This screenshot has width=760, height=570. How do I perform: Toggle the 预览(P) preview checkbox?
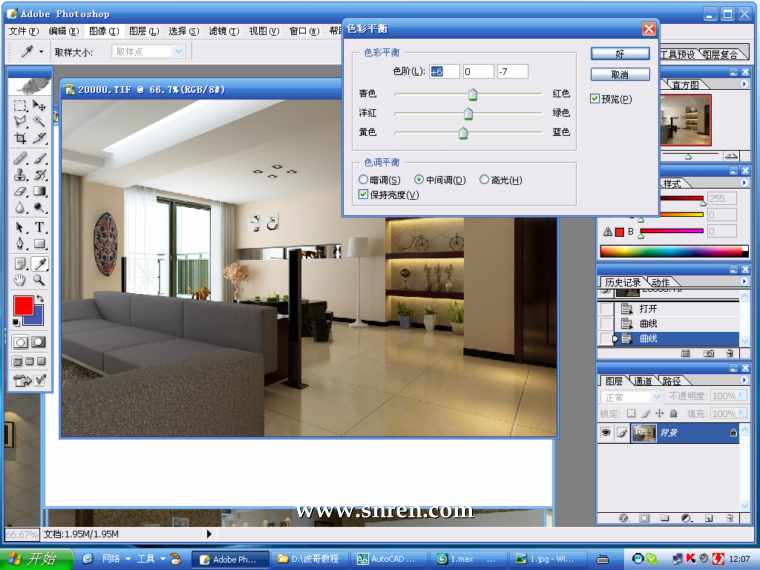click(595, 99)
